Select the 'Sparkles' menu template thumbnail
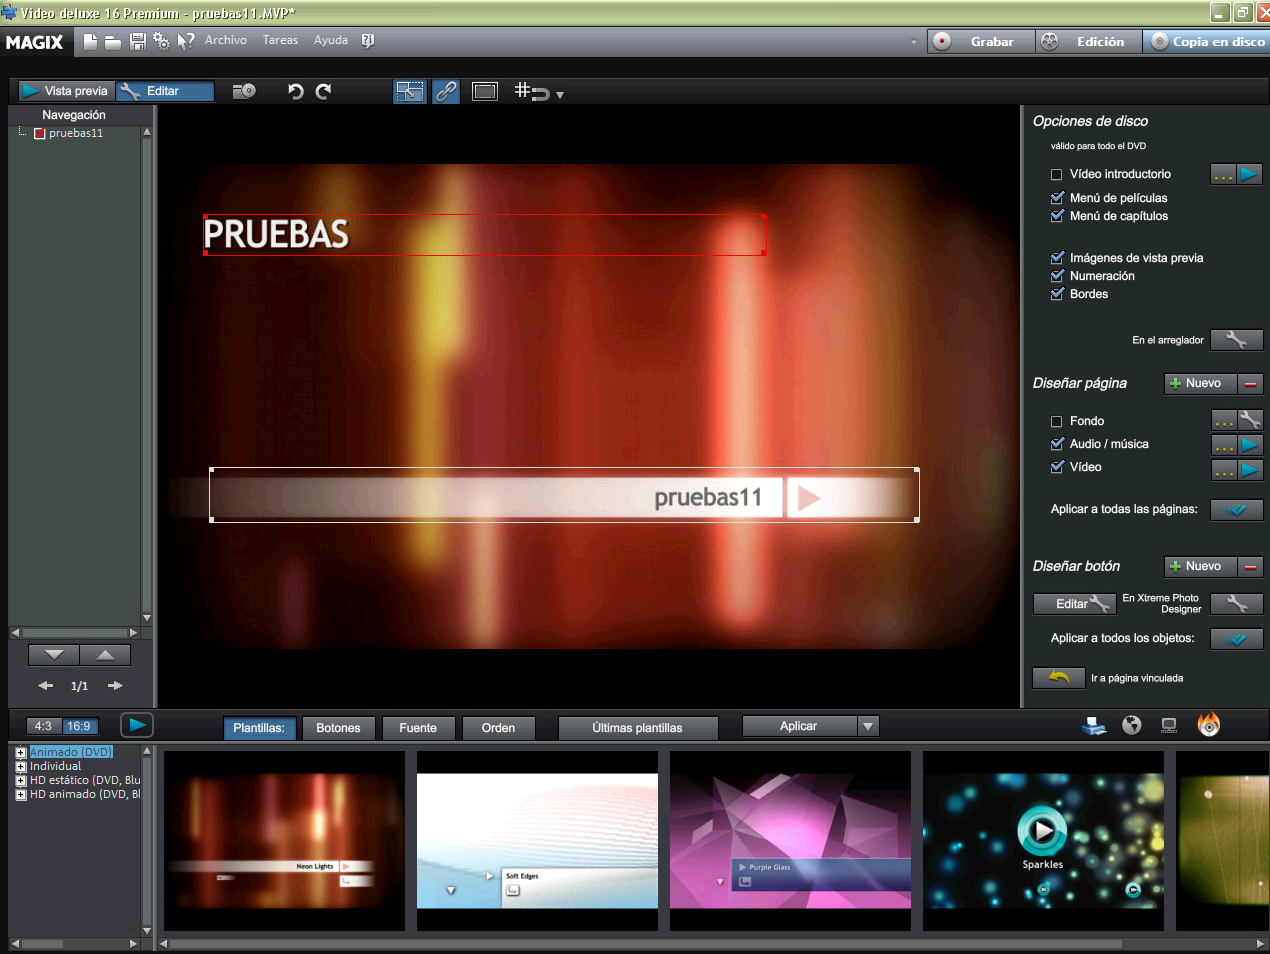This screenshot has width=1270, height=954. click(x=1042, y=840)
